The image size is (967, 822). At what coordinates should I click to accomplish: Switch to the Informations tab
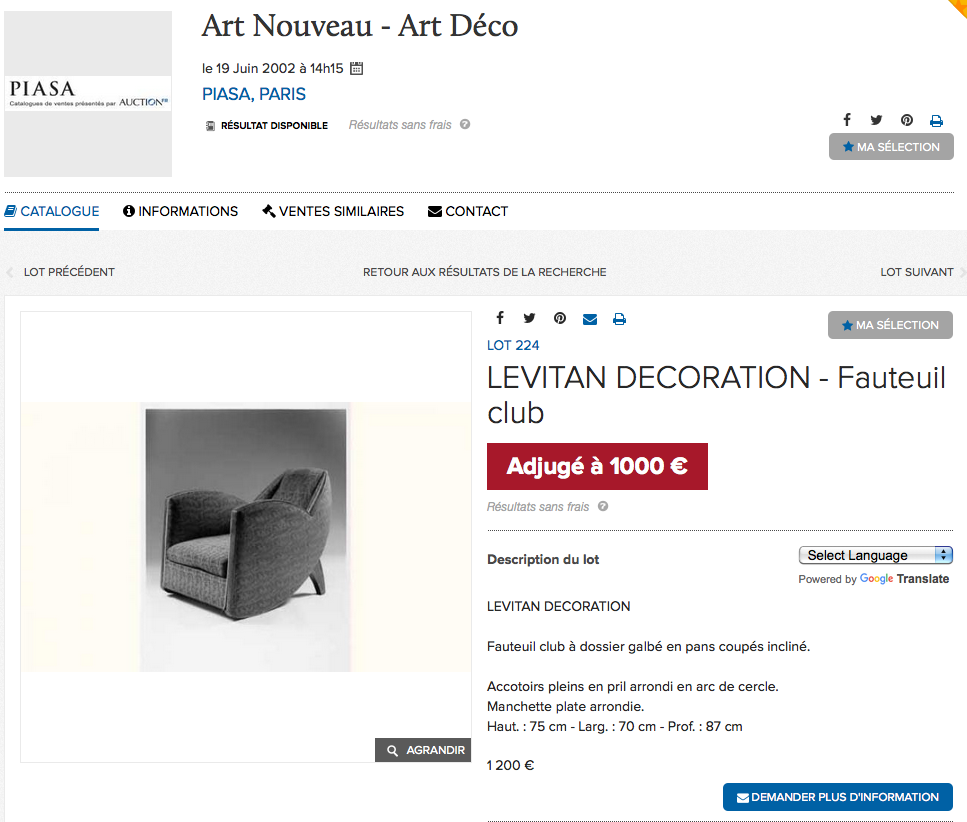tap(181, 211)
